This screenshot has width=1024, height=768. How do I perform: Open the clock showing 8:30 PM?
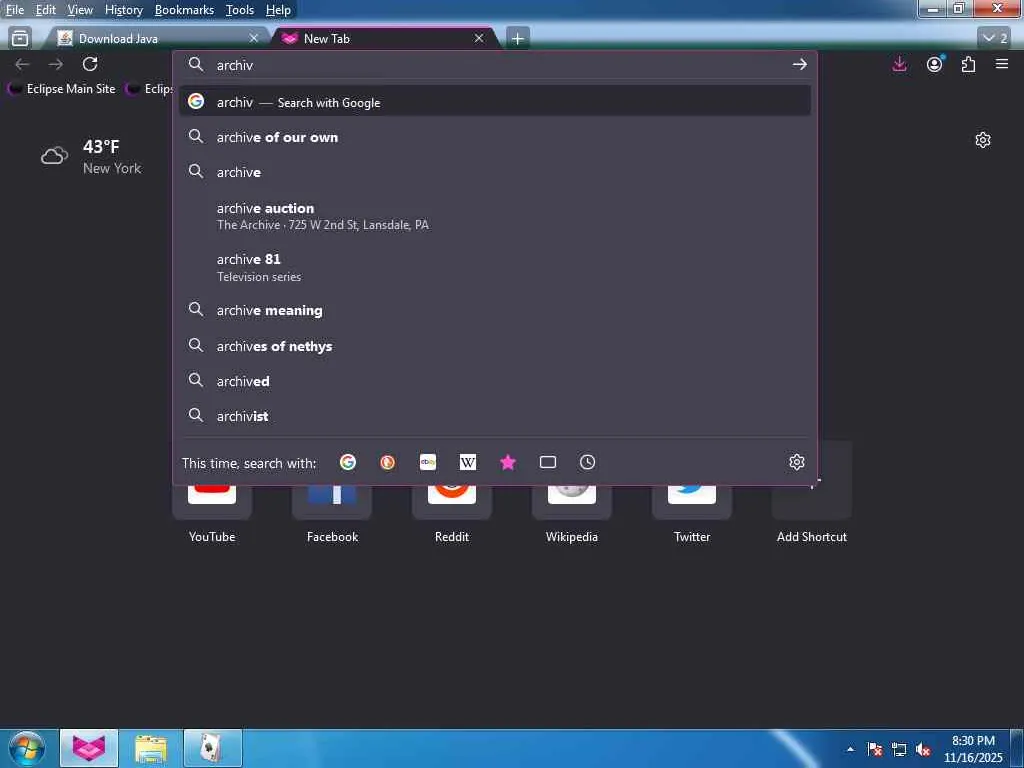click(x=973, y=749)
